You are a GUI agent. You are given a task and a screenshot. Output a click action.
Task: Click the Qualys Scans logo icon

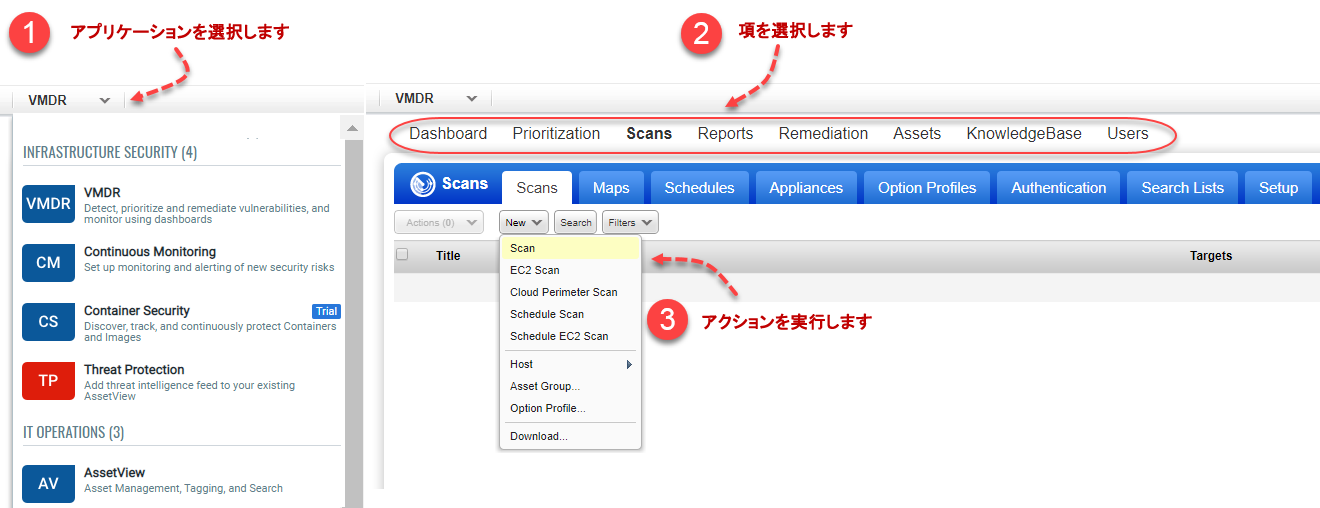(423, 184)
